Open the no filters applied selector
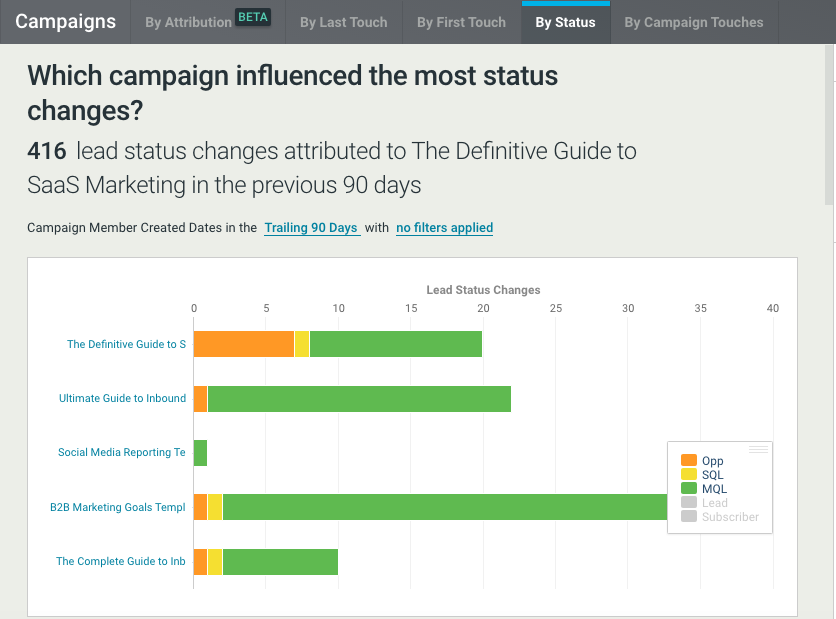 pos(444,228)
